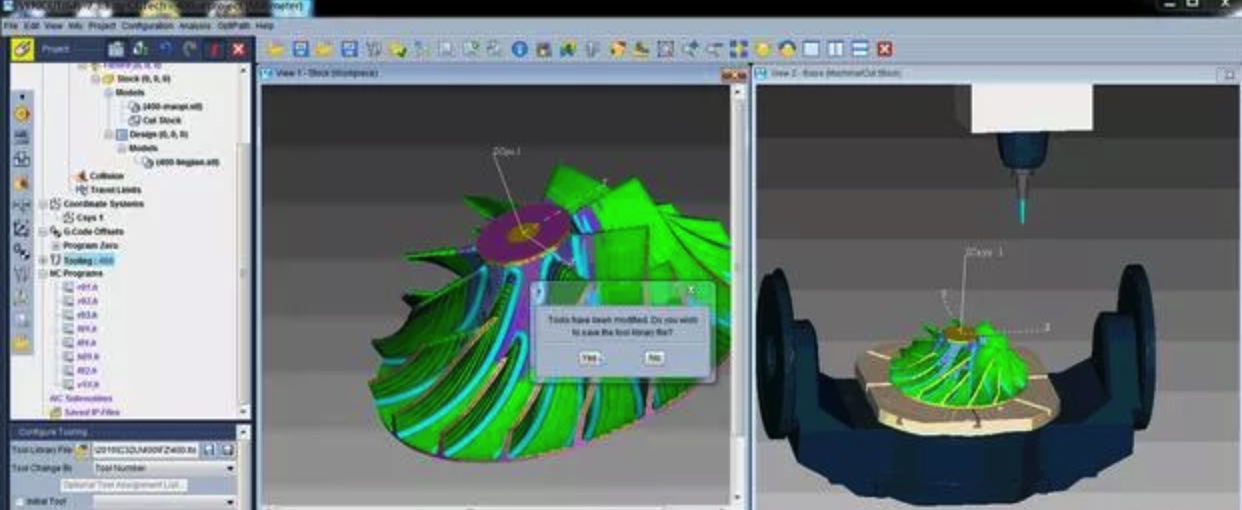Click the red X icon in Project panel header
Viewport: 1242px width, 510px height.
tap(238, 49)
